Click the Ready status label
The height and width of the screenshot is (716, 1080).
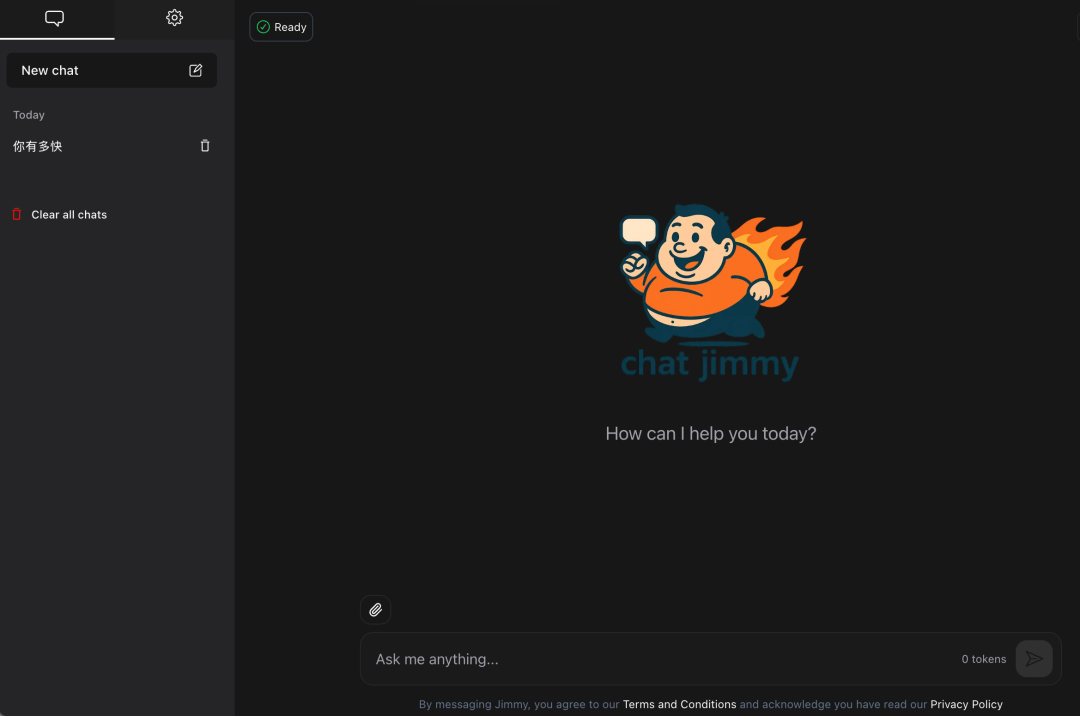(290, 27)
